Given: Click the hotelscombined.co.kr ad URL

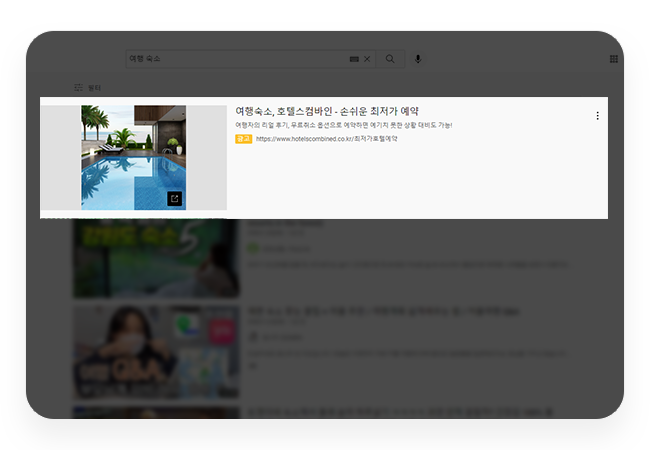Looking at the screenshot, I should pos(326,139).
